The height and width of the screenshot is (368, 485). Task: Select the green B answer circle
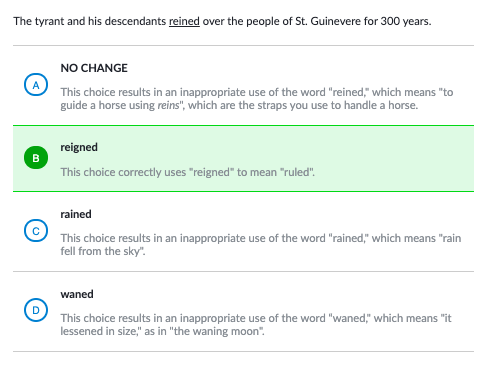[x=36, y=158]
